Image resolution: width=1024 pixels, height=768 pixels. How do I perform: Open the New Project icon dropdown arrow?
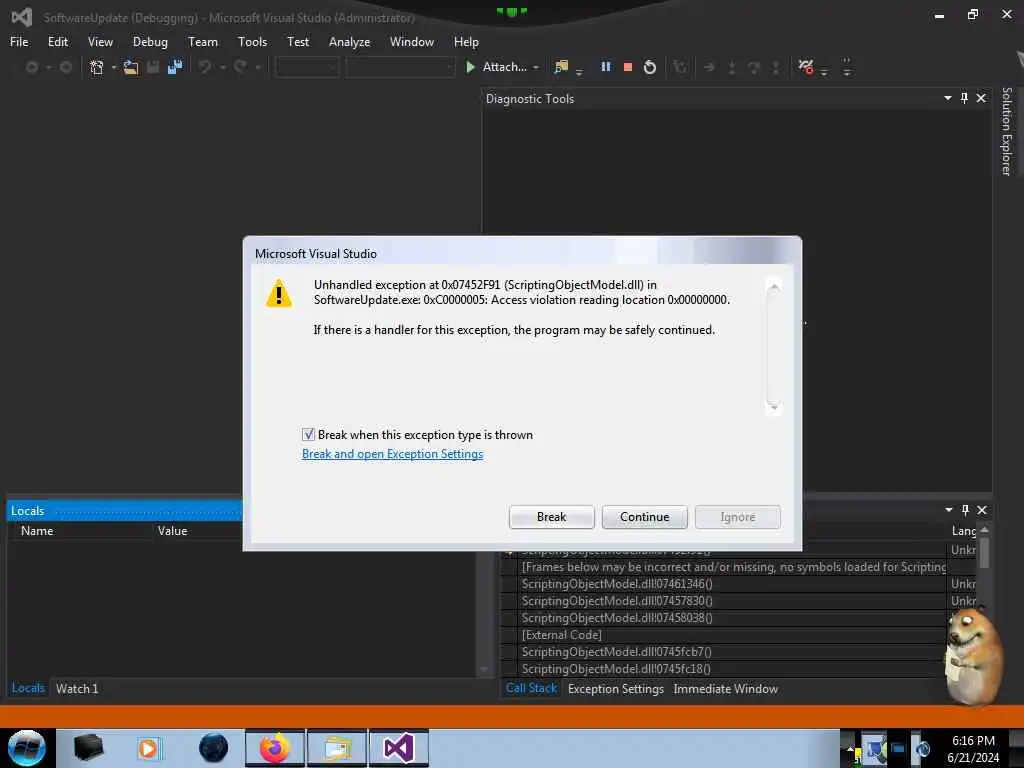[x=114, y=67]
